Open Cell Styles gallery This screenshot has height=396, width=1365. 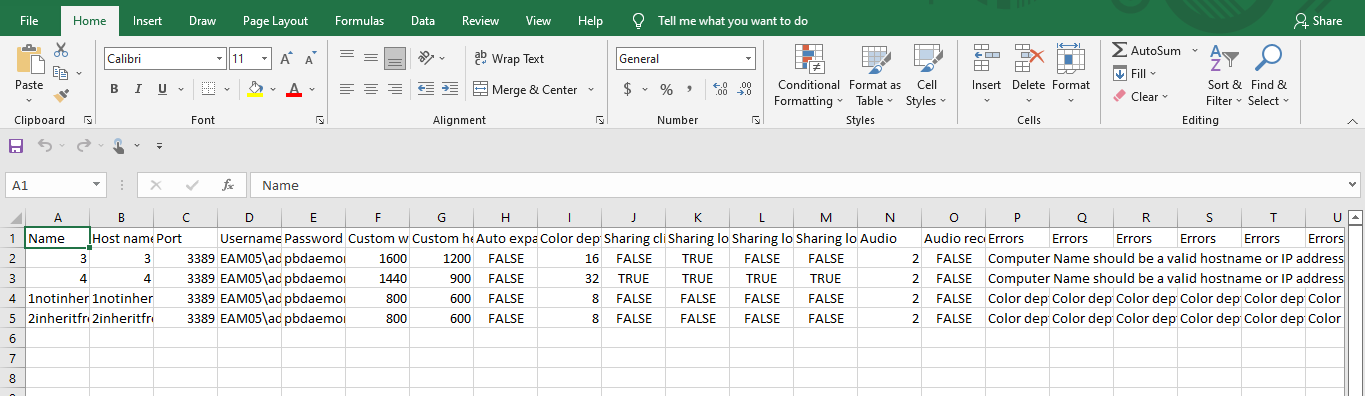[926, 76]
